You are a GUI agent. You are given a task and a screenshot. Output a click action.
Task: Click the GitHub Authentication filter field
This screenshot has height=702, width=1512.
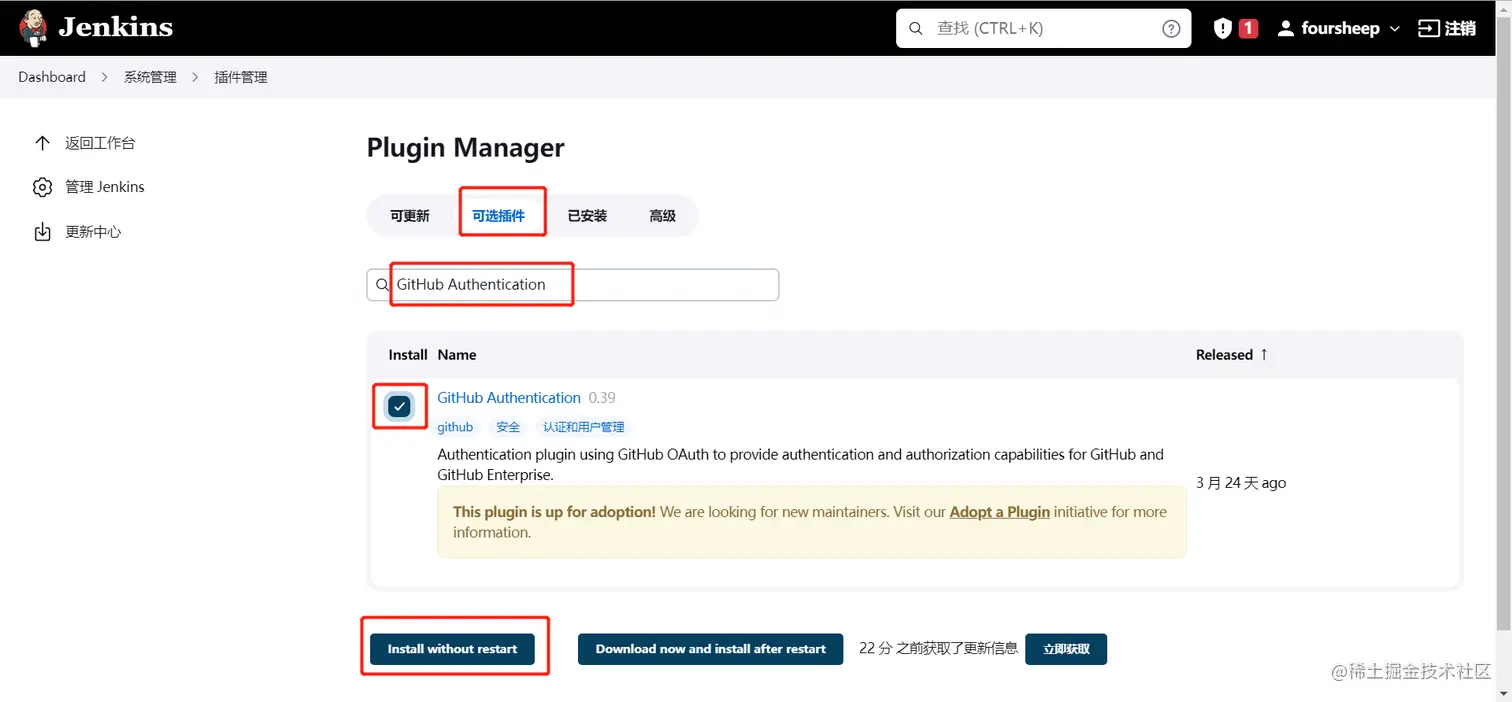click(x=572, y=285)
